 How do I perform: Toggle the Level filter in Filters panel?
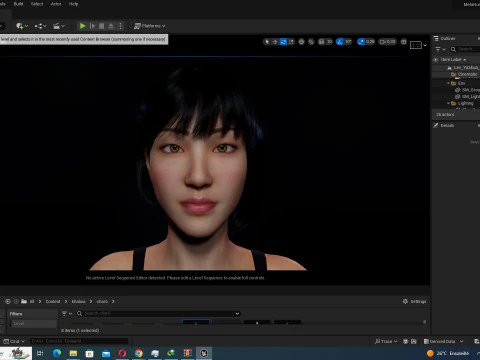point(33,323)
